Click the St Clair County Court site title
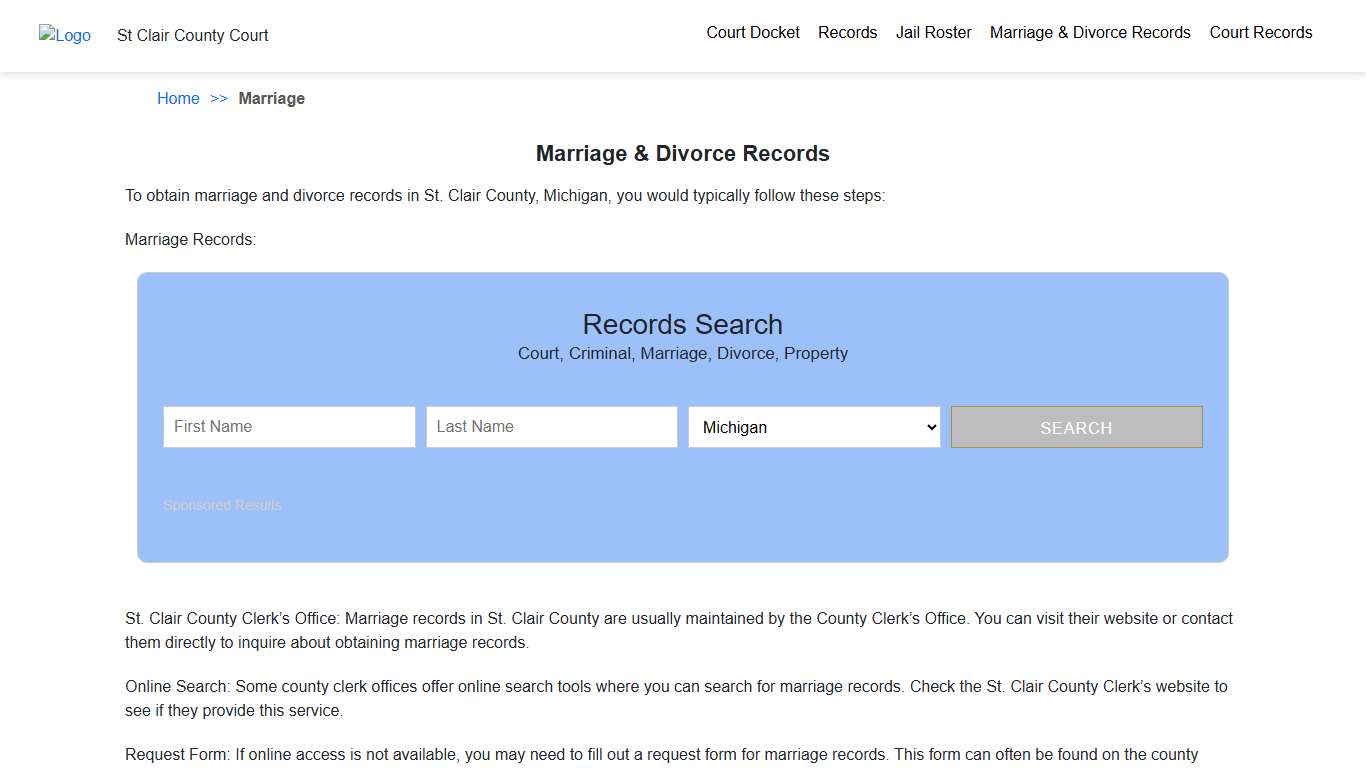The height and width of the screenshot is (768, 1366). 192,35
